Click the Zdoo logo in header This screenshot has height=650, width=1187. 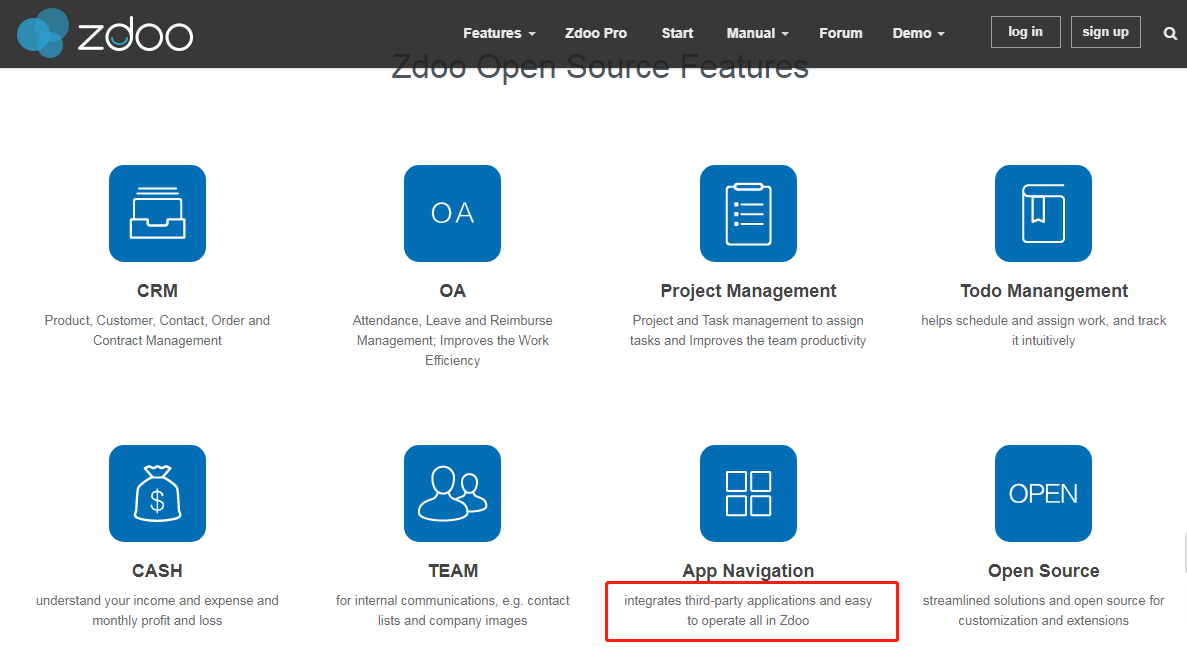tap(105, 33)
